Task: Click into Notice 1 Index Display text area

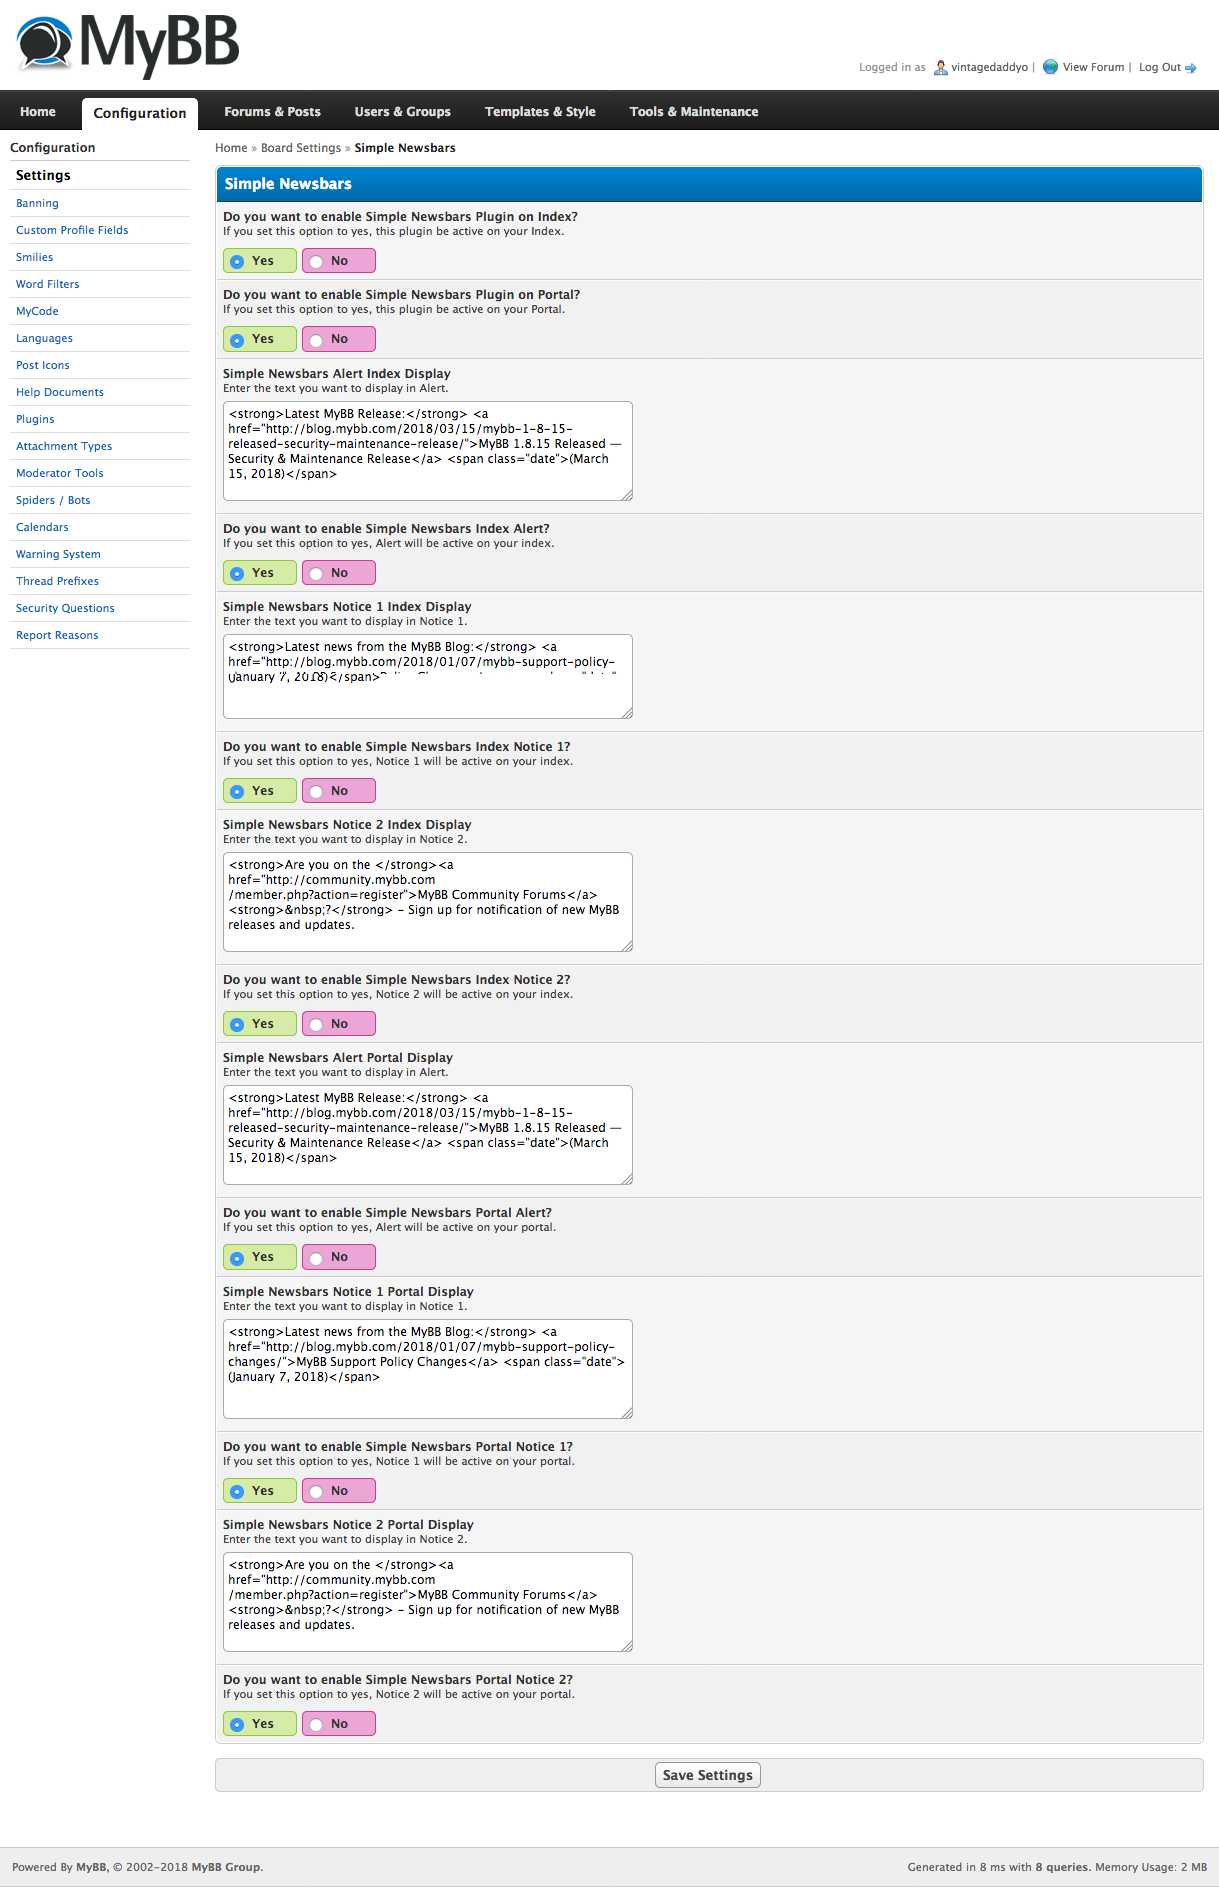Action: 428,676
